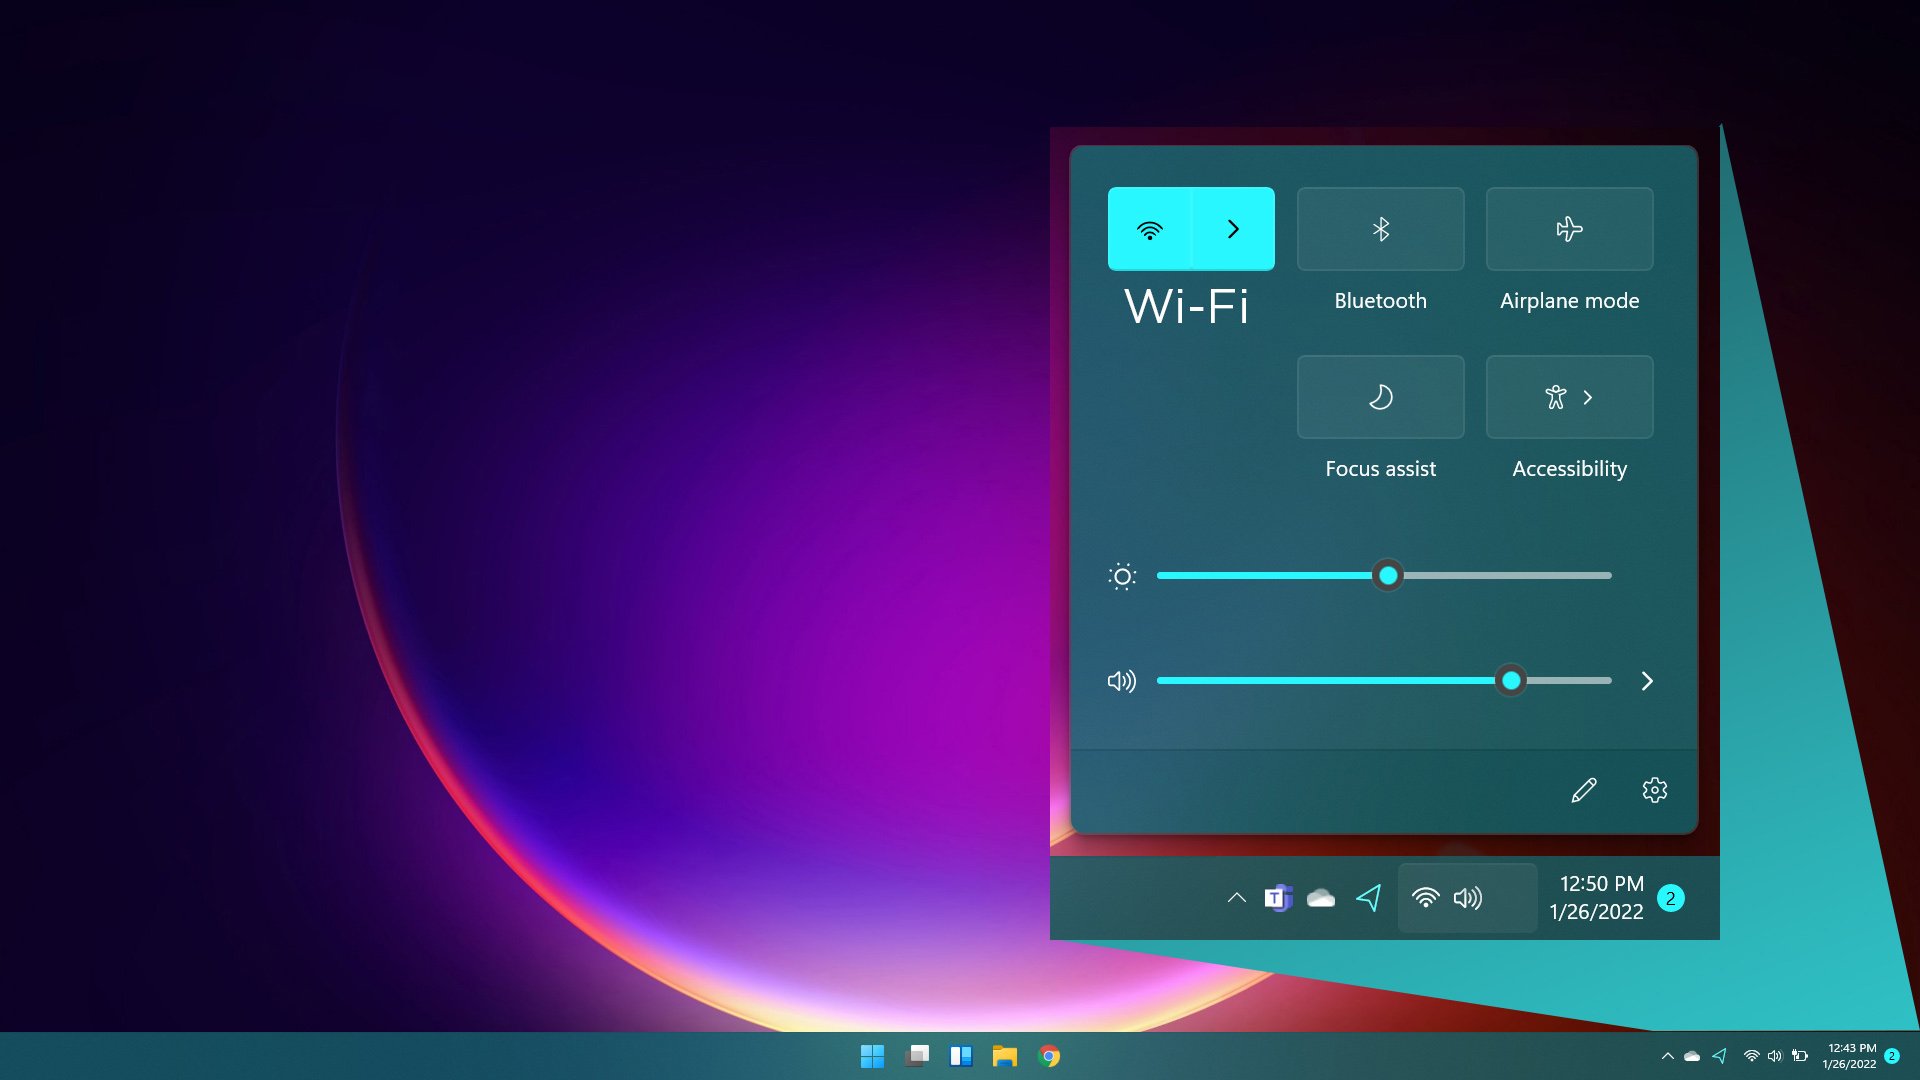Adjust the volume slider handle
The image size is (1920, 1080).
pos(1511,681)
